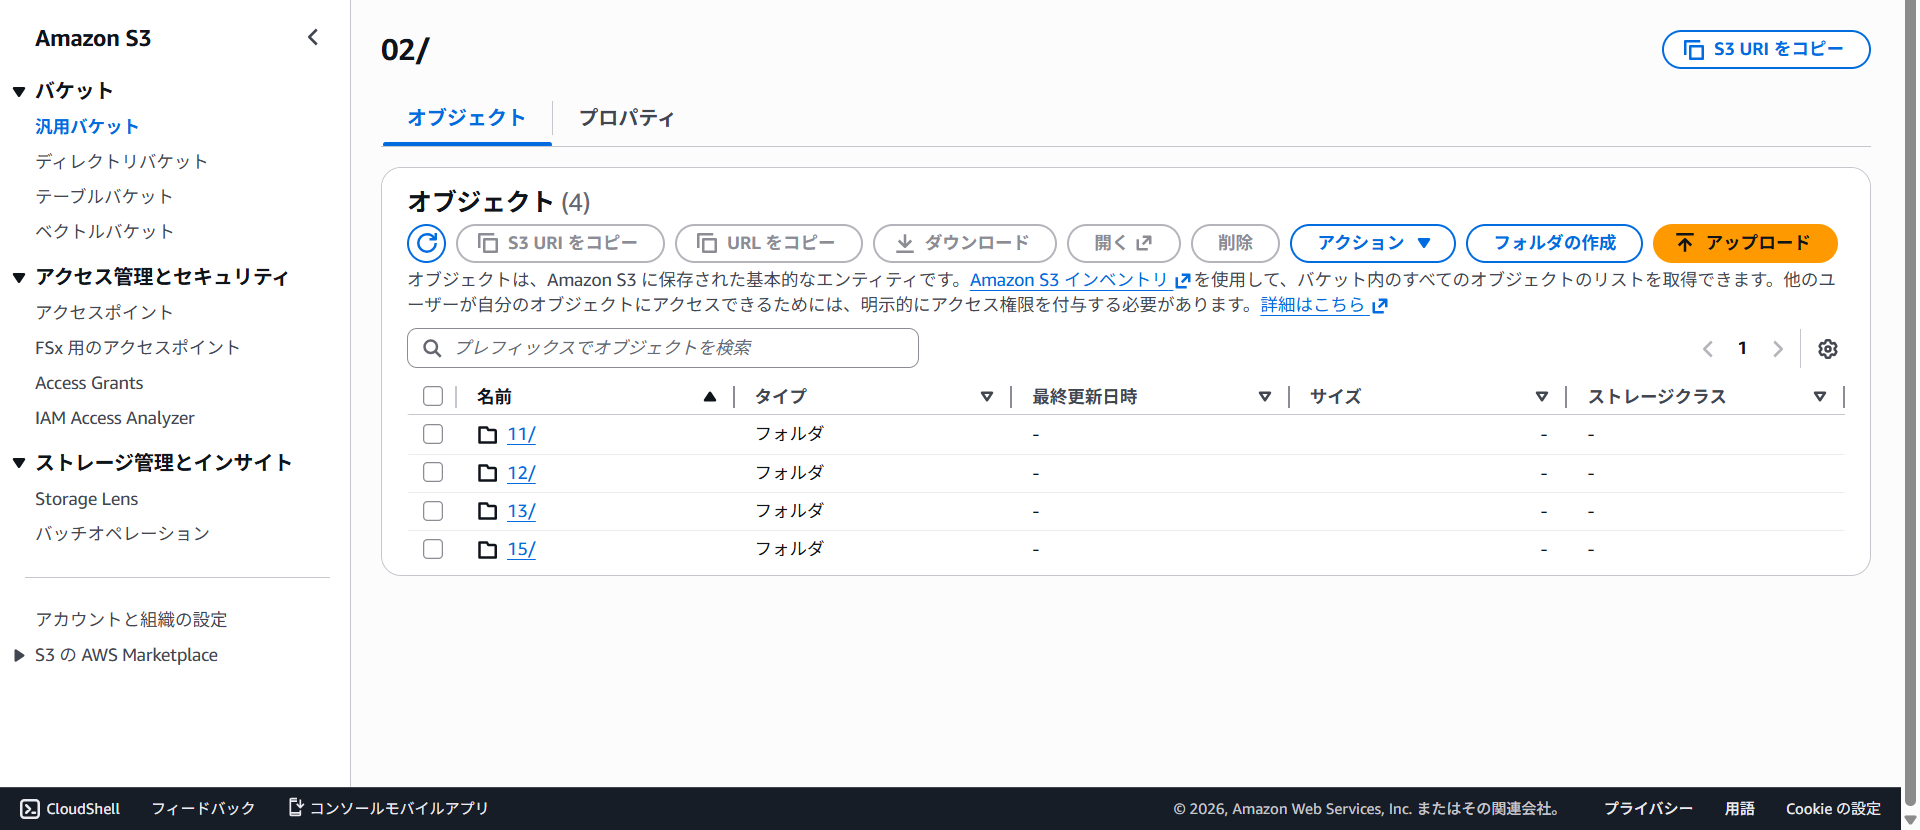Image resolution: width=1920 pixels, height=830 pixels.
Task: Open table preferences gear icon
Action: (1828, 349)
